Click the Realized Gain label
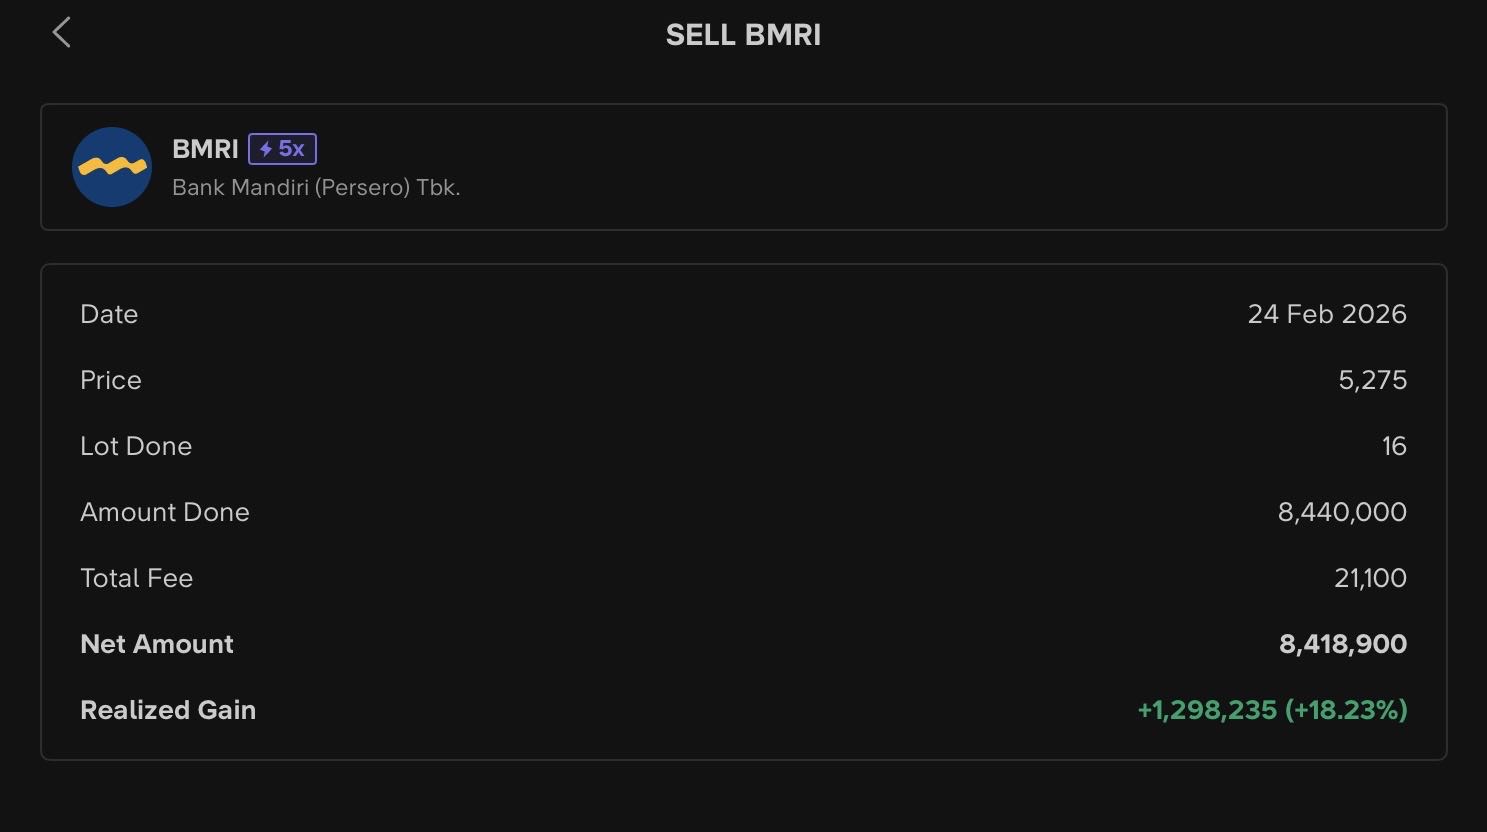This screenshot has height=832, width=1487. point(168,710)
